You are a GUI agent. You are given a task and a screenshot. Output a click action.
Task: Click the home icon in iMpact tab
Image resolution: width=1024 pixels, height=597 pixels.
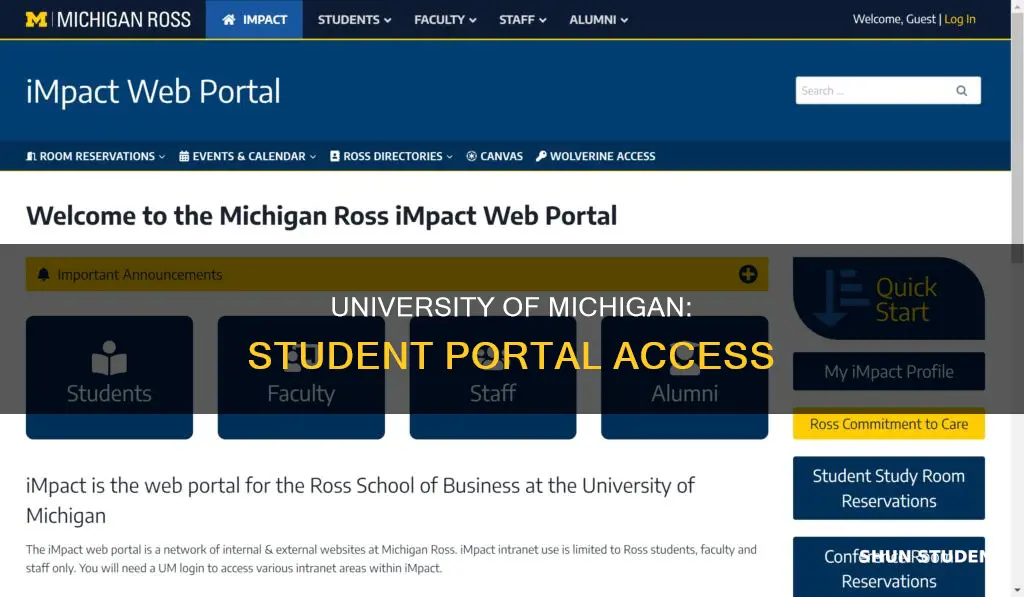(x=229, y=20)
